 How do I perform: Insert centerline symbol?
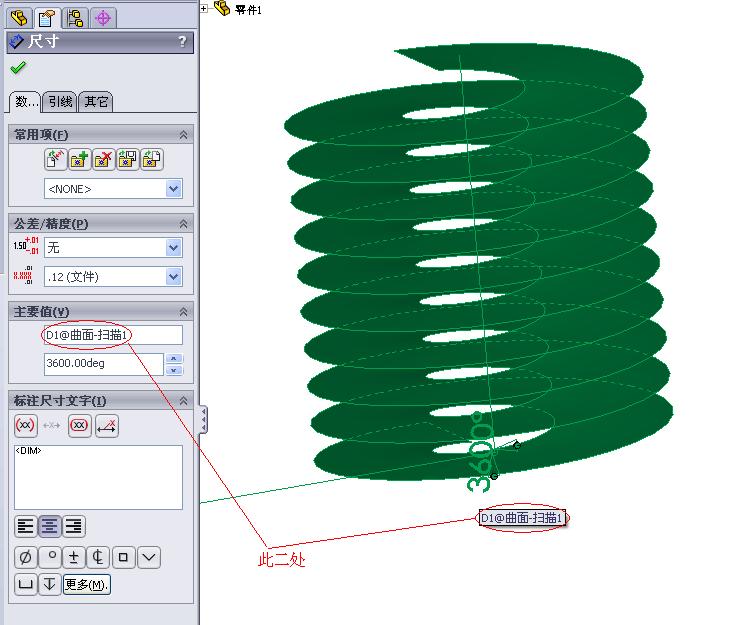(x=99, y=557)
